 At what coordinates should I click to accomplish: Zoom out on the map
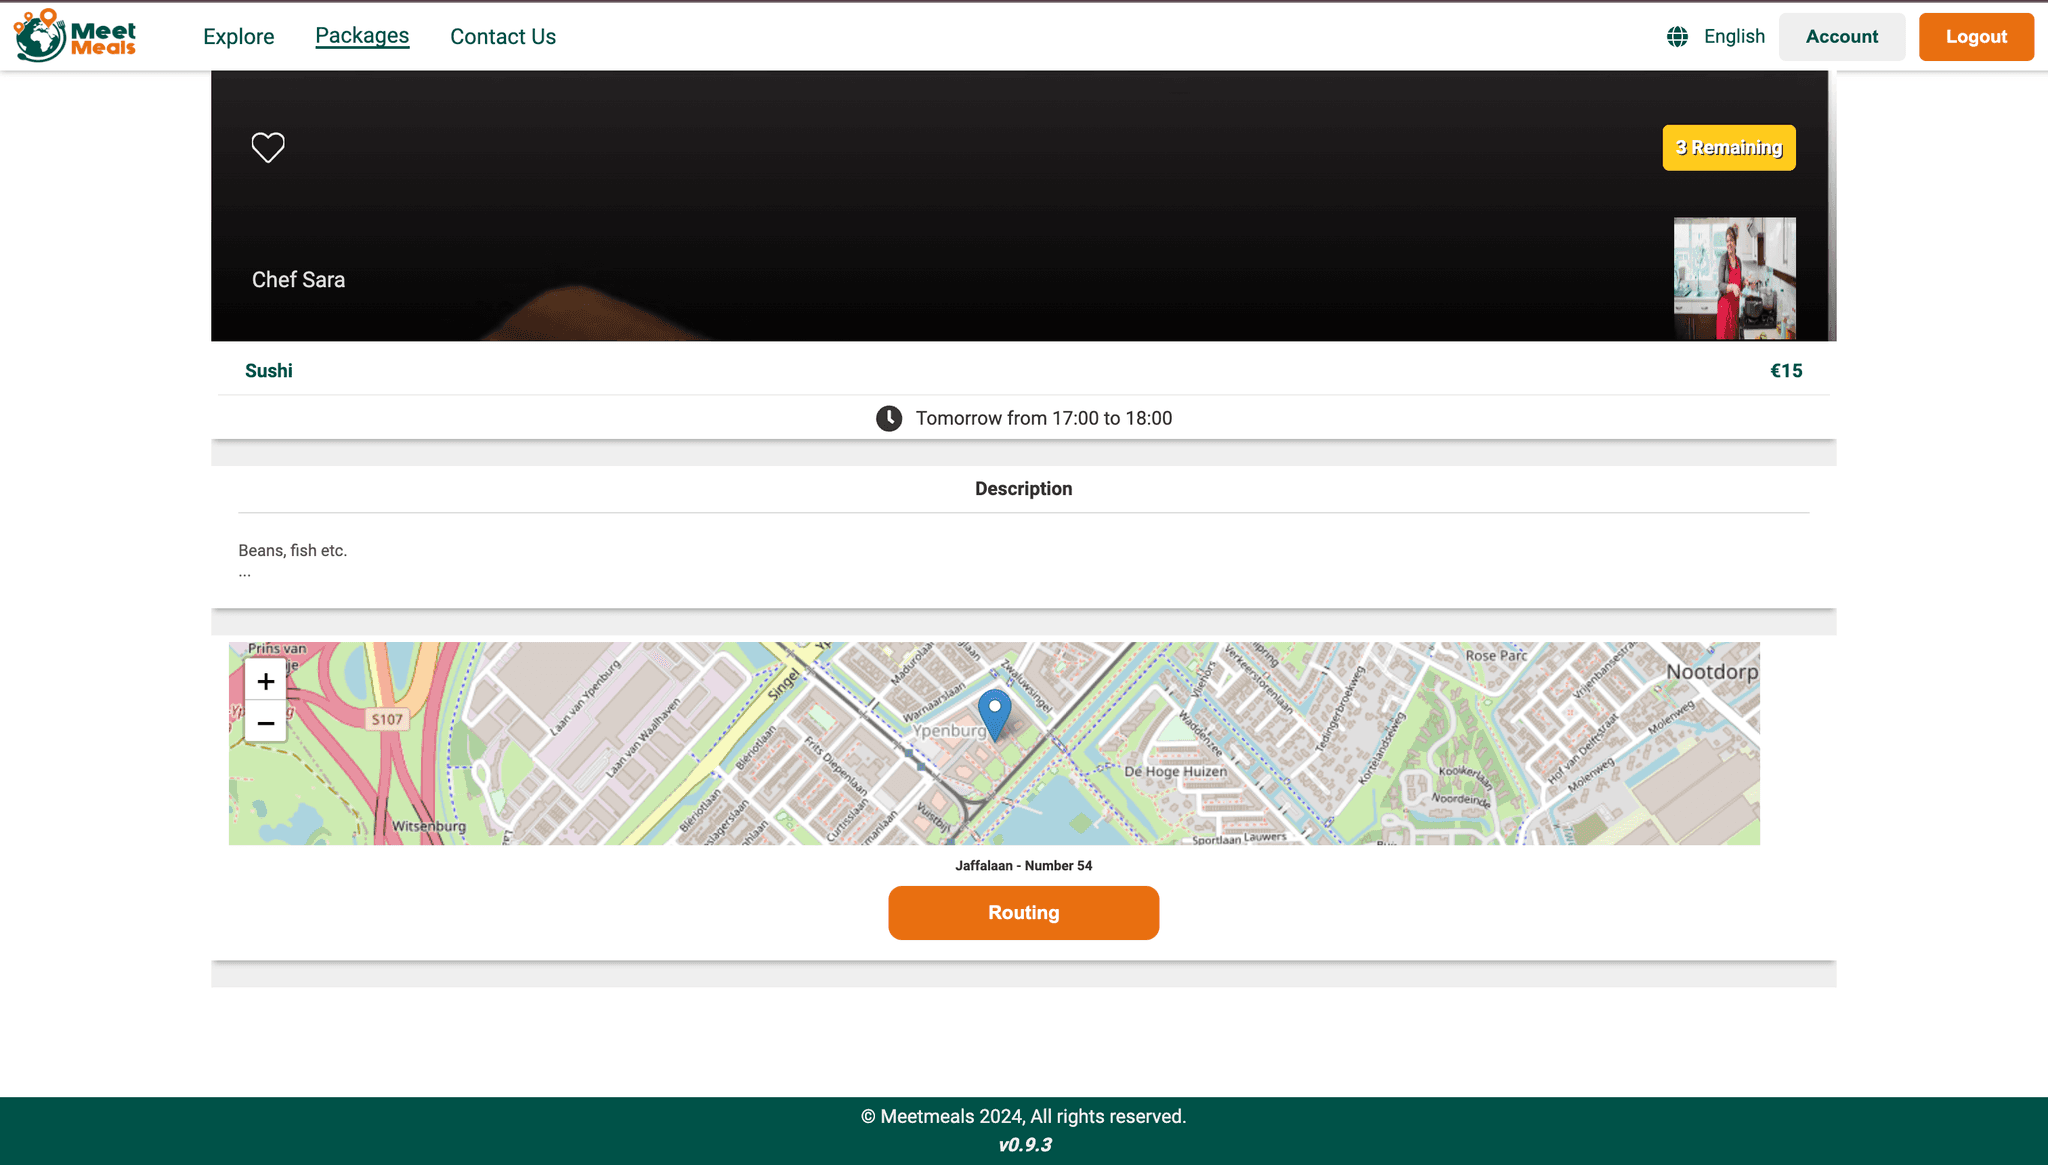tap(265, 723)
